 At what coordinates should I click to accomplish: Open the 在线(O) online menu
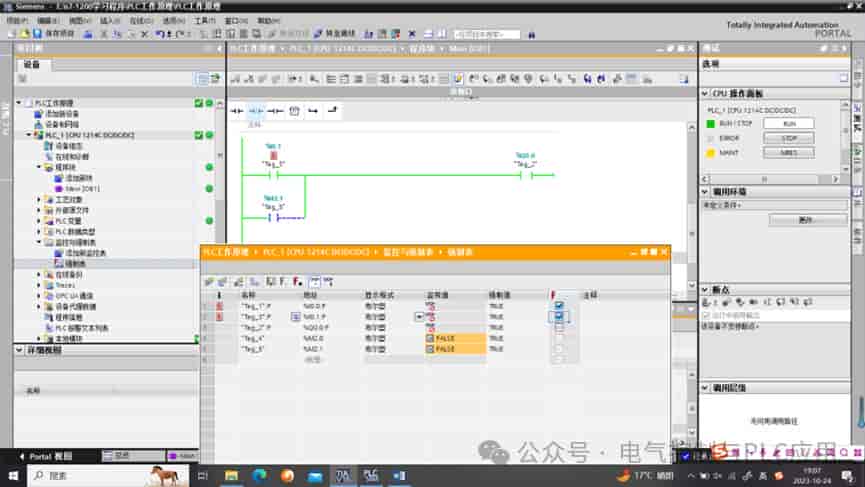click(141, 20)
